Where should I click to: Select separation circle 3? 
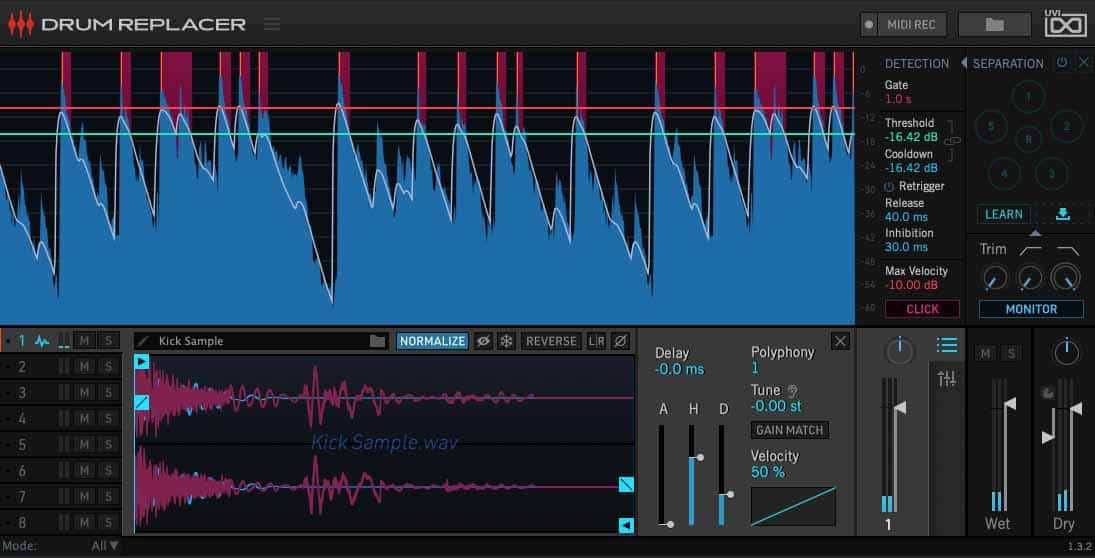pos(1050,172)
